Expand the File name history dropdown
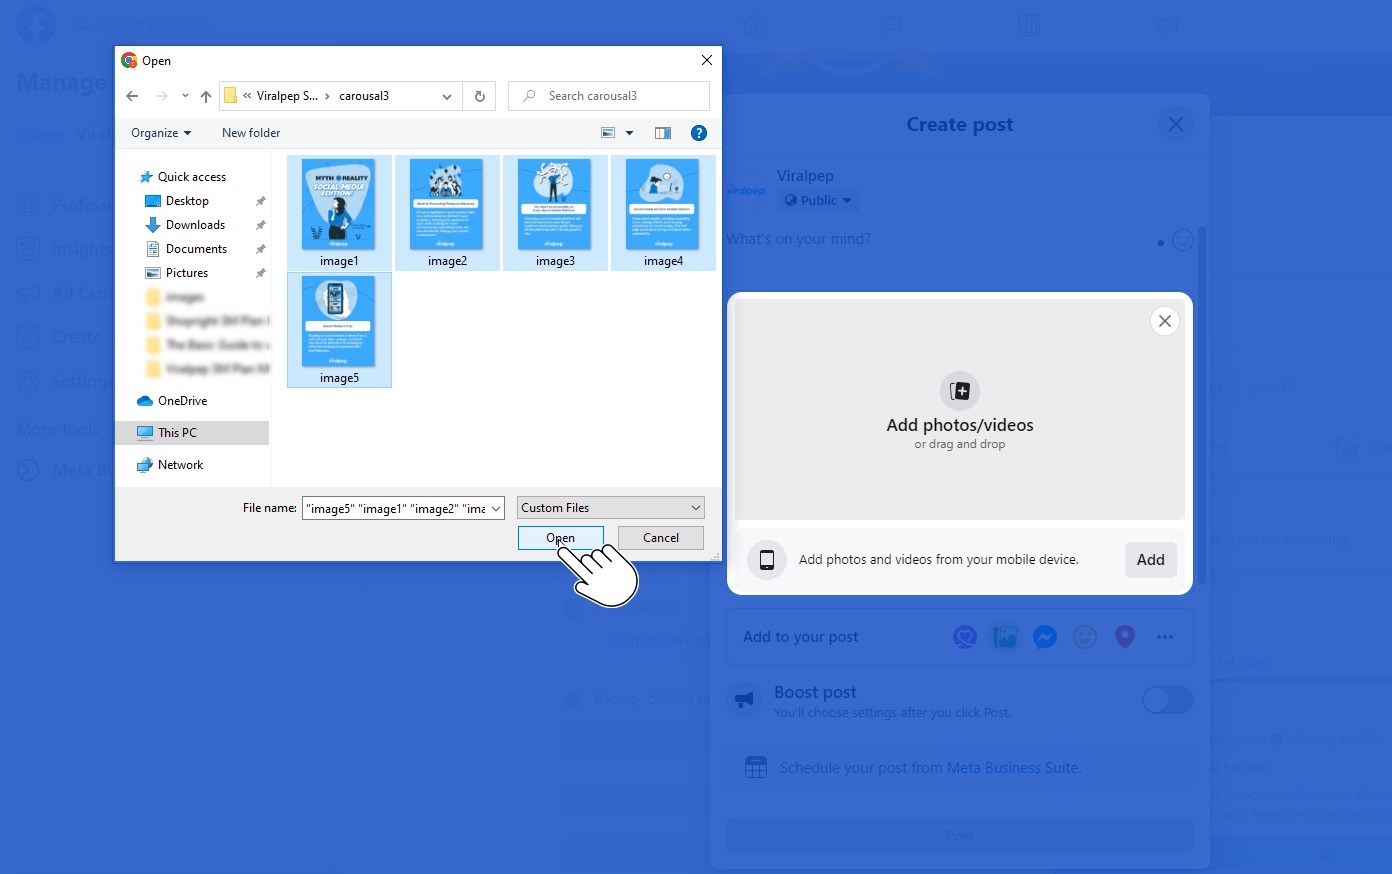Screen dimensions: 1392x874 496,508
